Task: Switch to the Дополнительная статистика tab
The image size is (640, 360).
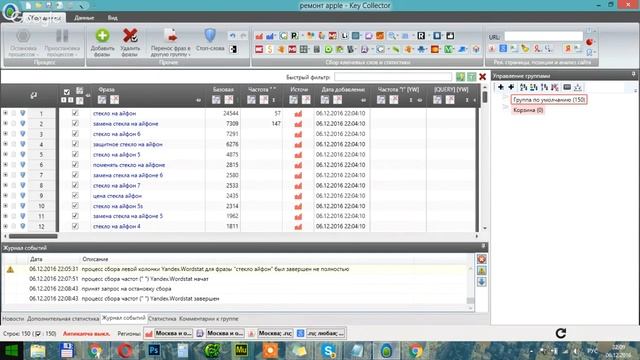Action: coord(63,319)
